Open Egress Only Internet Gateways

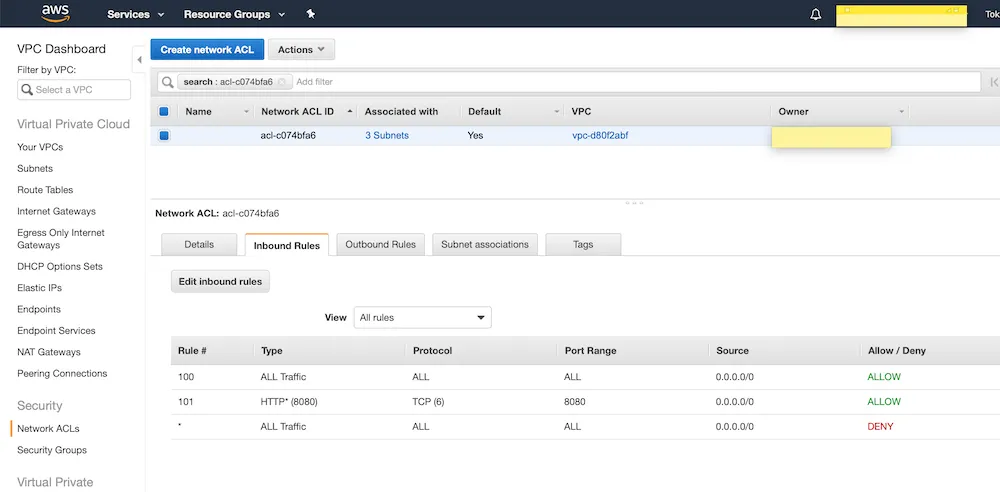(61, 239)
